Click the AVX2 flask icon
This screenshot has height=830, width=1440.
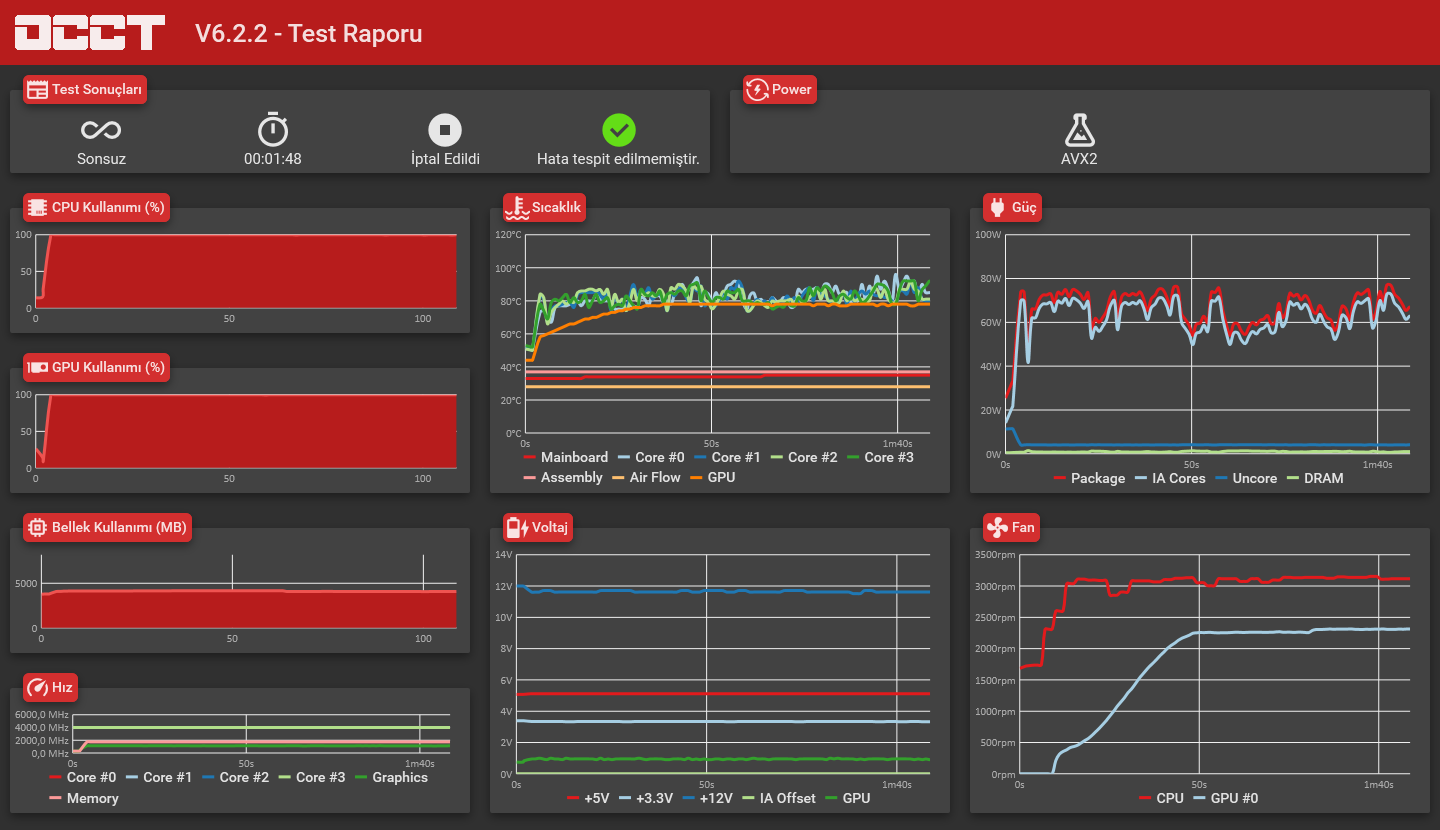(x=1079, y=130)
